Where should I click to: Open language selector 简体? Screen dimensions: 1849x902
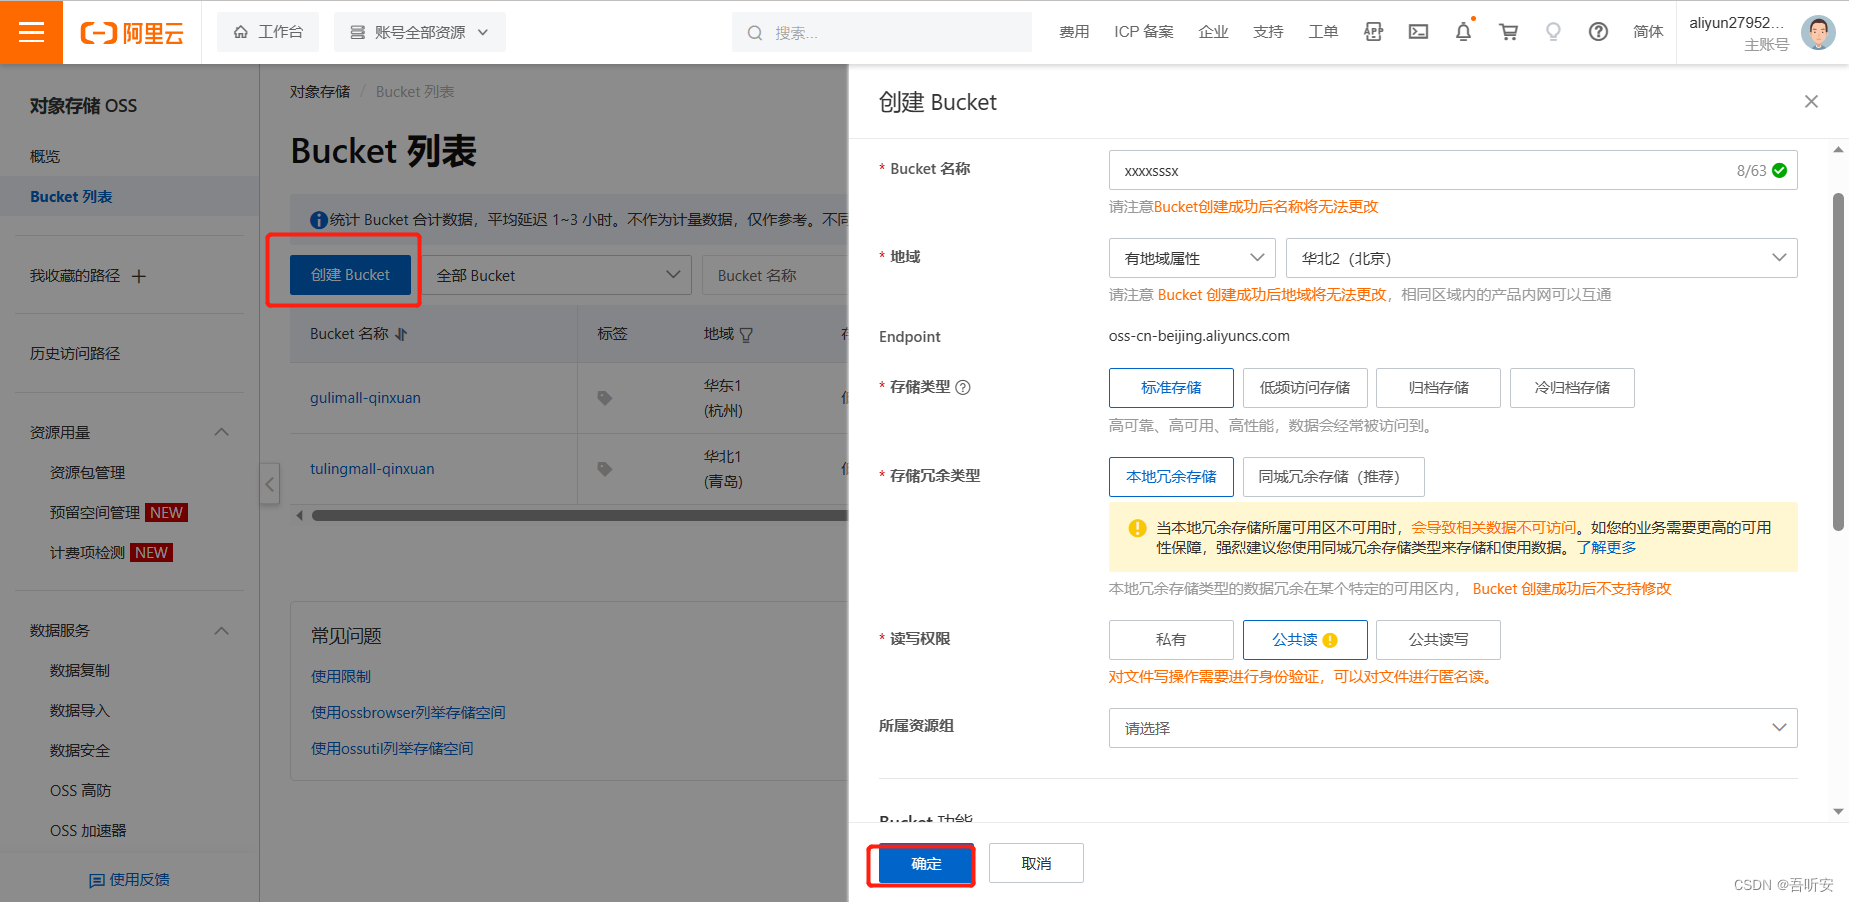pos(1648,32)
